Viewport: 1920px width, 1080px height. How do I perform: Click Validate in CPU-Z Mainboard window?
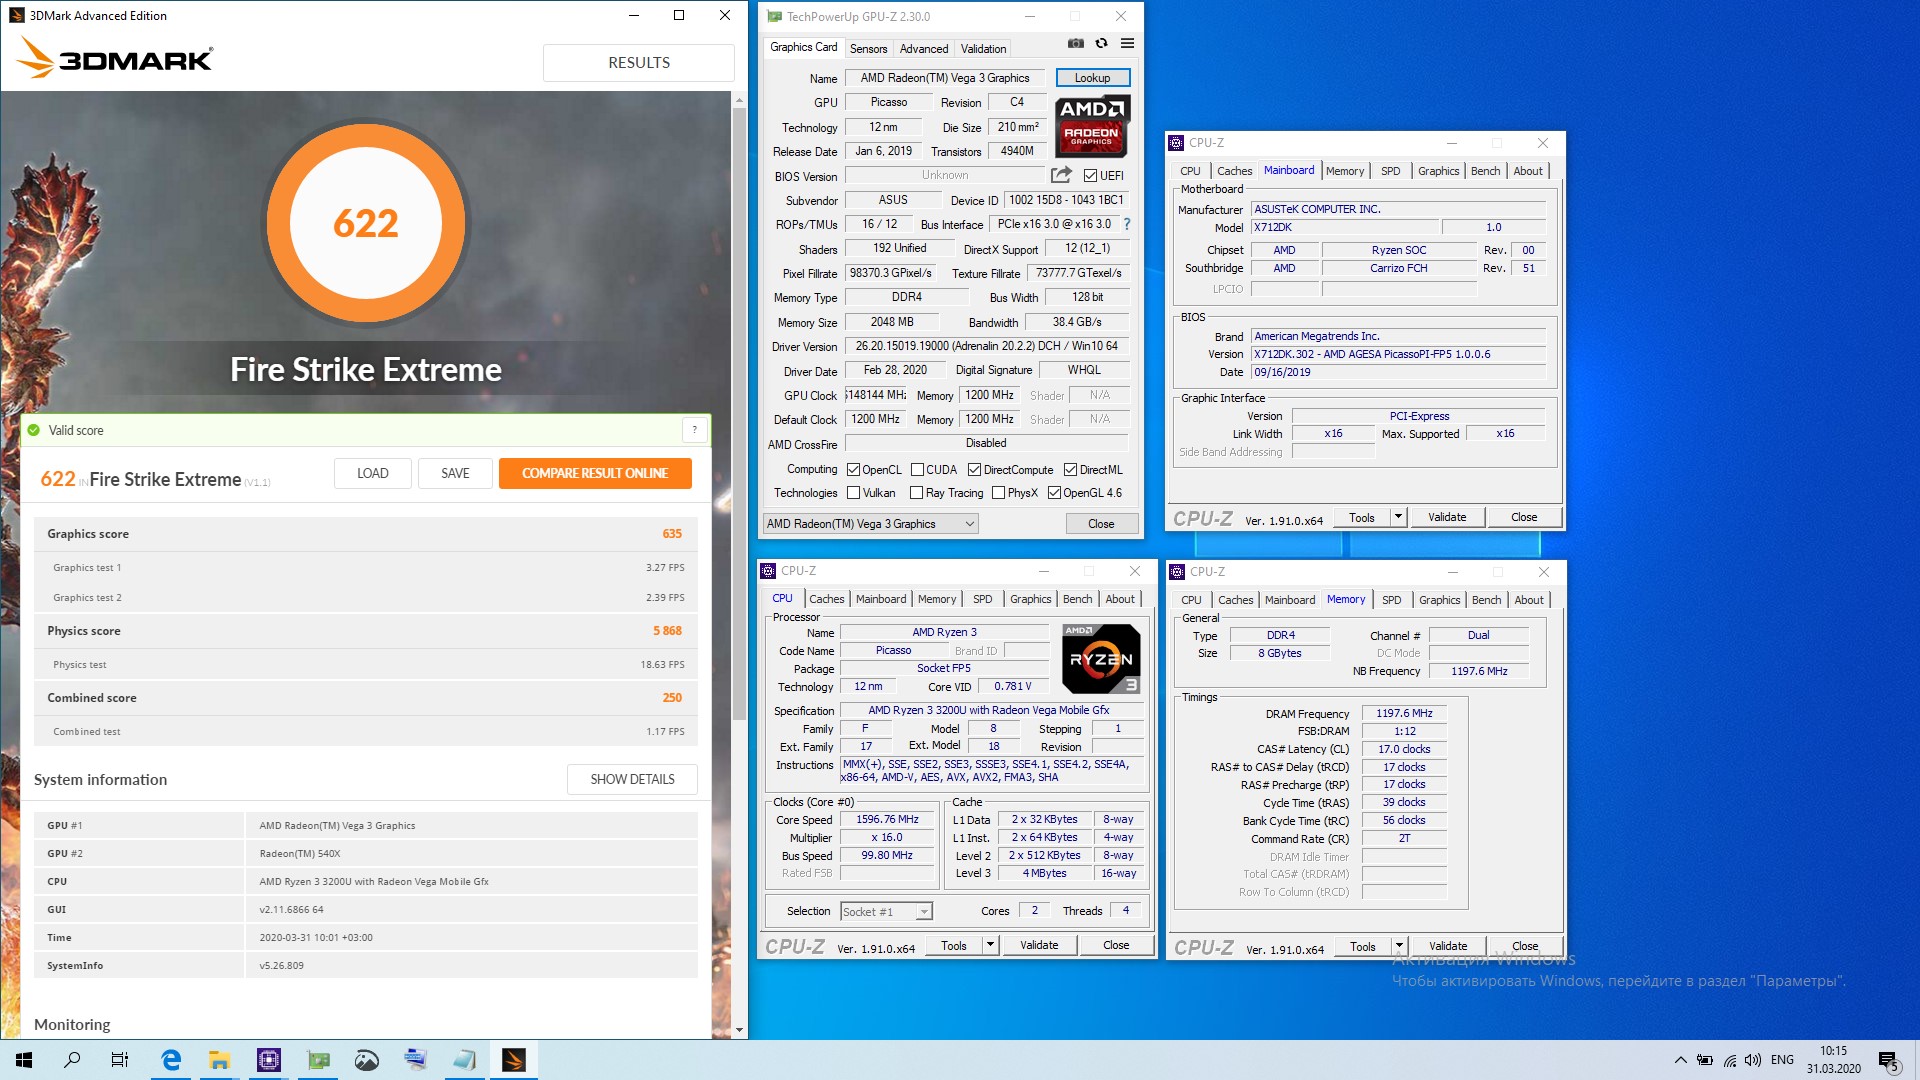click(x=1447, y=517)
